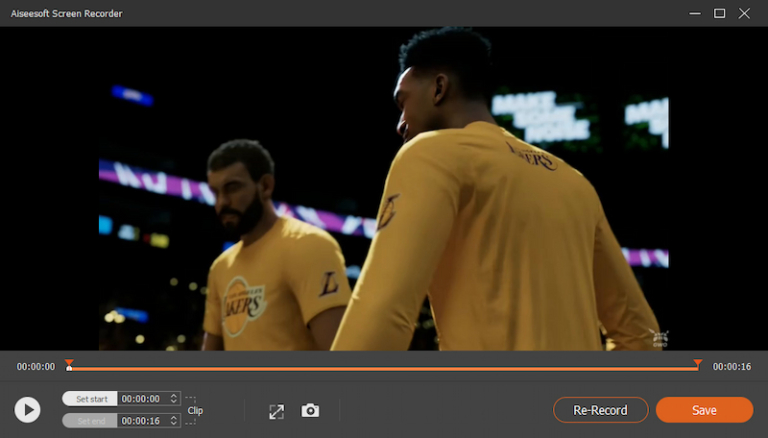
Task: Maximize the Screen Recorder window
Action: 719,13
